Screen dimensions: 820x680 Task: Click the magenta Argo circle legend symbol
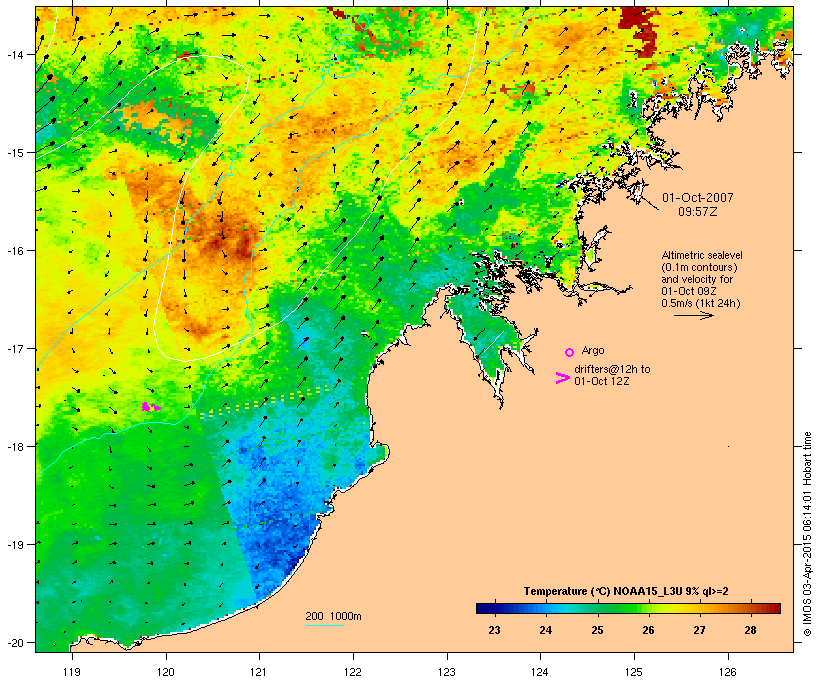pyautogui.click(x=570, y=352)
